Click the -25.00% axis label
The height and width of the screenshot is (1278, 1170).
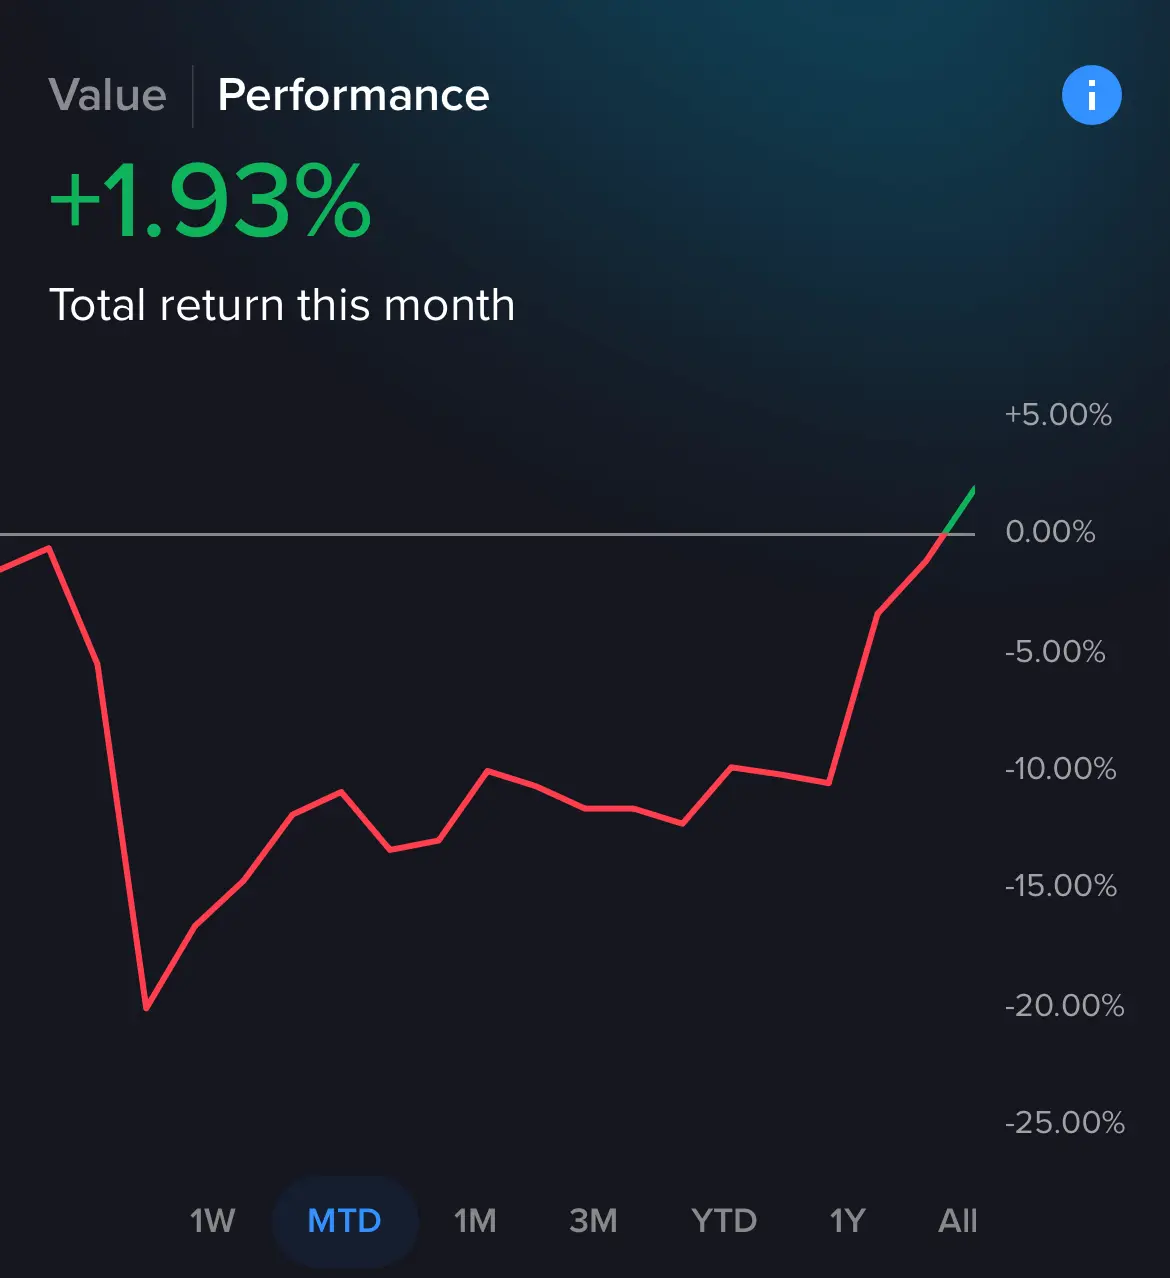[x=1064, y=1123]
